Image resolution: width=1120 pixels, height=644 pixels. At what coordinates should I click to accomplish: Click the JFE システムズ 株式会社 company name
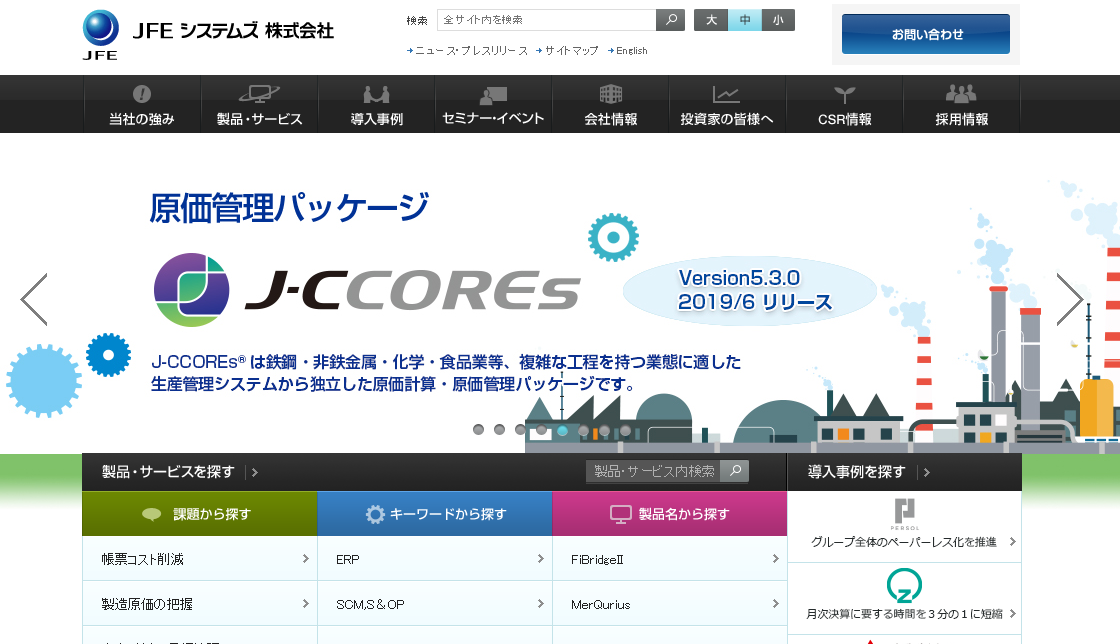(x=233, y=31)
